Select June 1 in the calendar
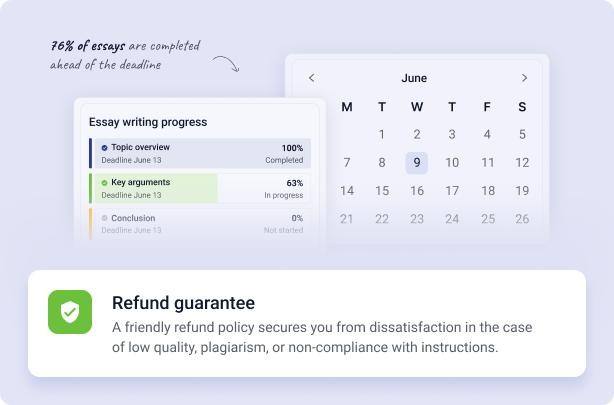The image size is (614, 405). pyautogui.click(x=382, y=135)
